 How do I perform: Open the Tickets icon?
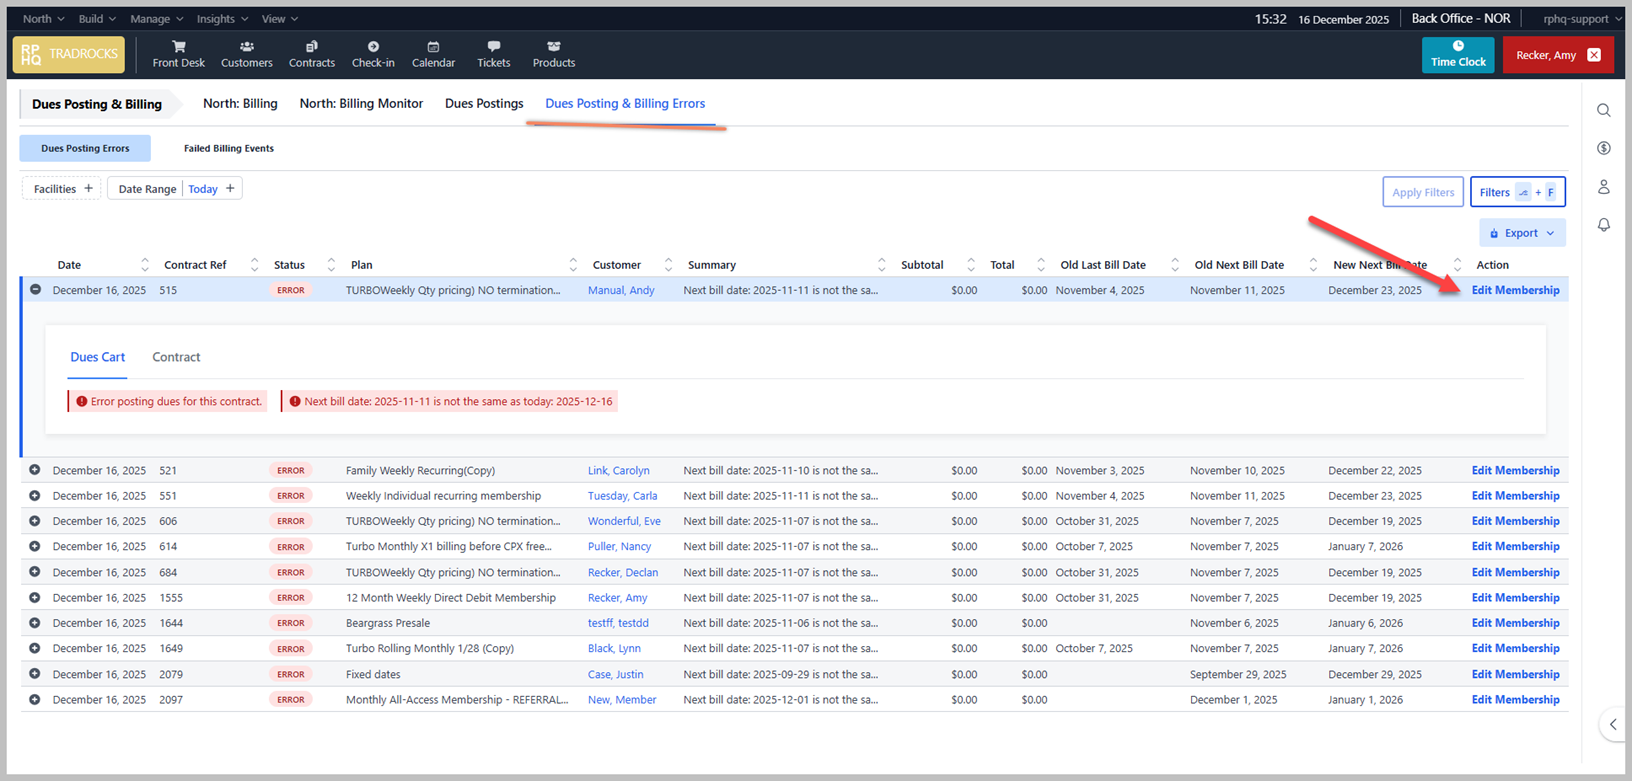pos(493,47)
